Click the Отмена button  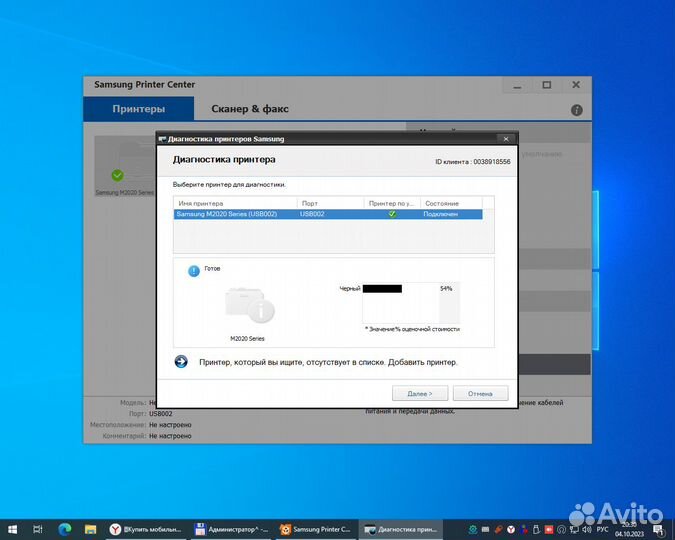[480, 394]
